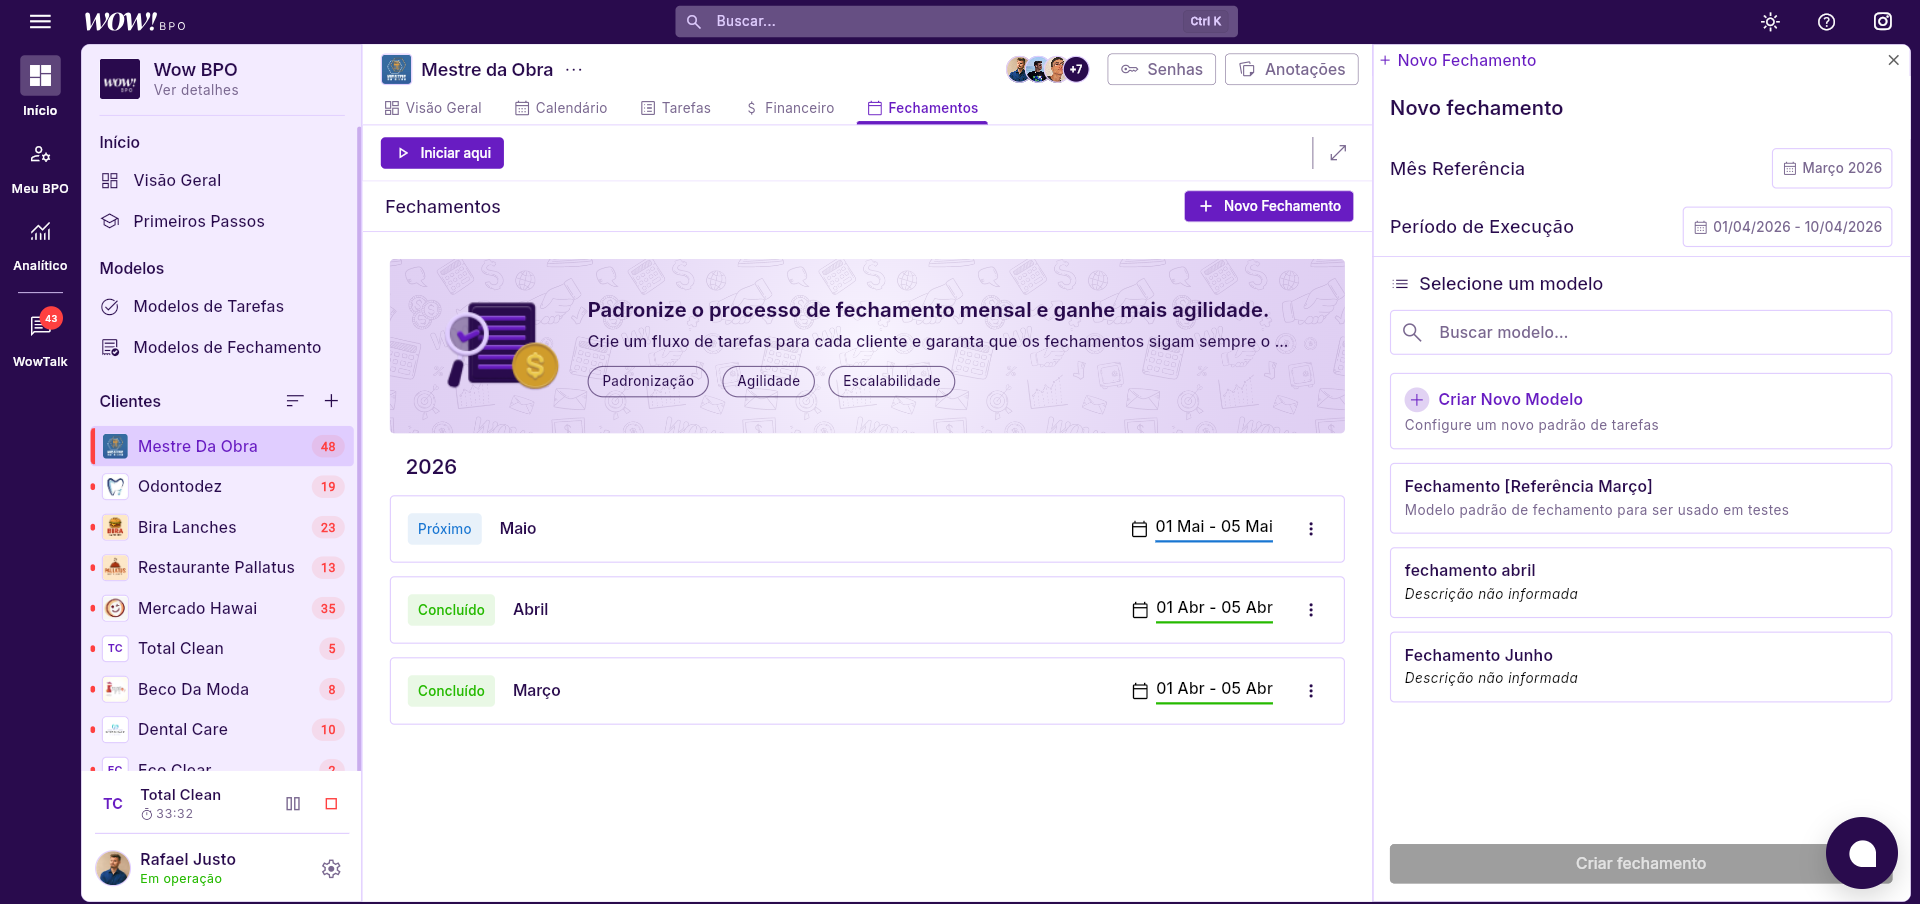Toggle the light/dark theme sun icon
The height and width of the screenshot is (904, 1920).
tap(1770, 22)
